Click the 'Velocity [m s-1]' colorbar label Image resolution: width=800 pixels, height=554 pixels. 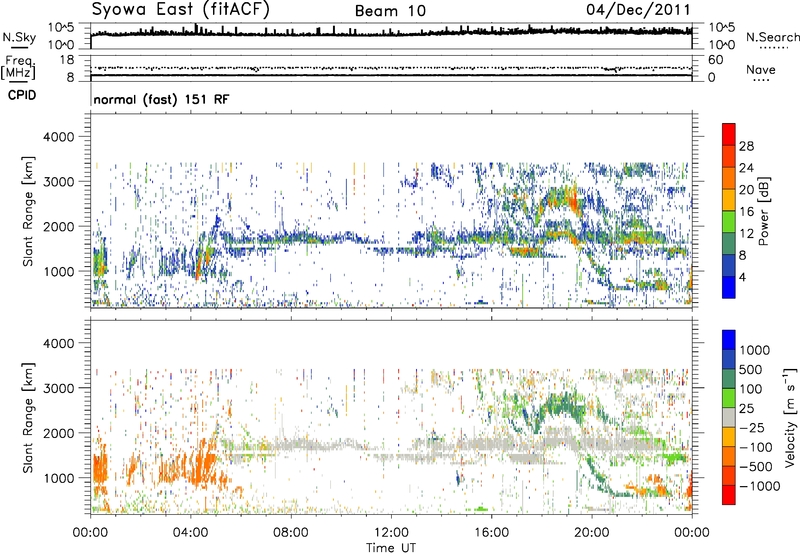pos(790,416)
